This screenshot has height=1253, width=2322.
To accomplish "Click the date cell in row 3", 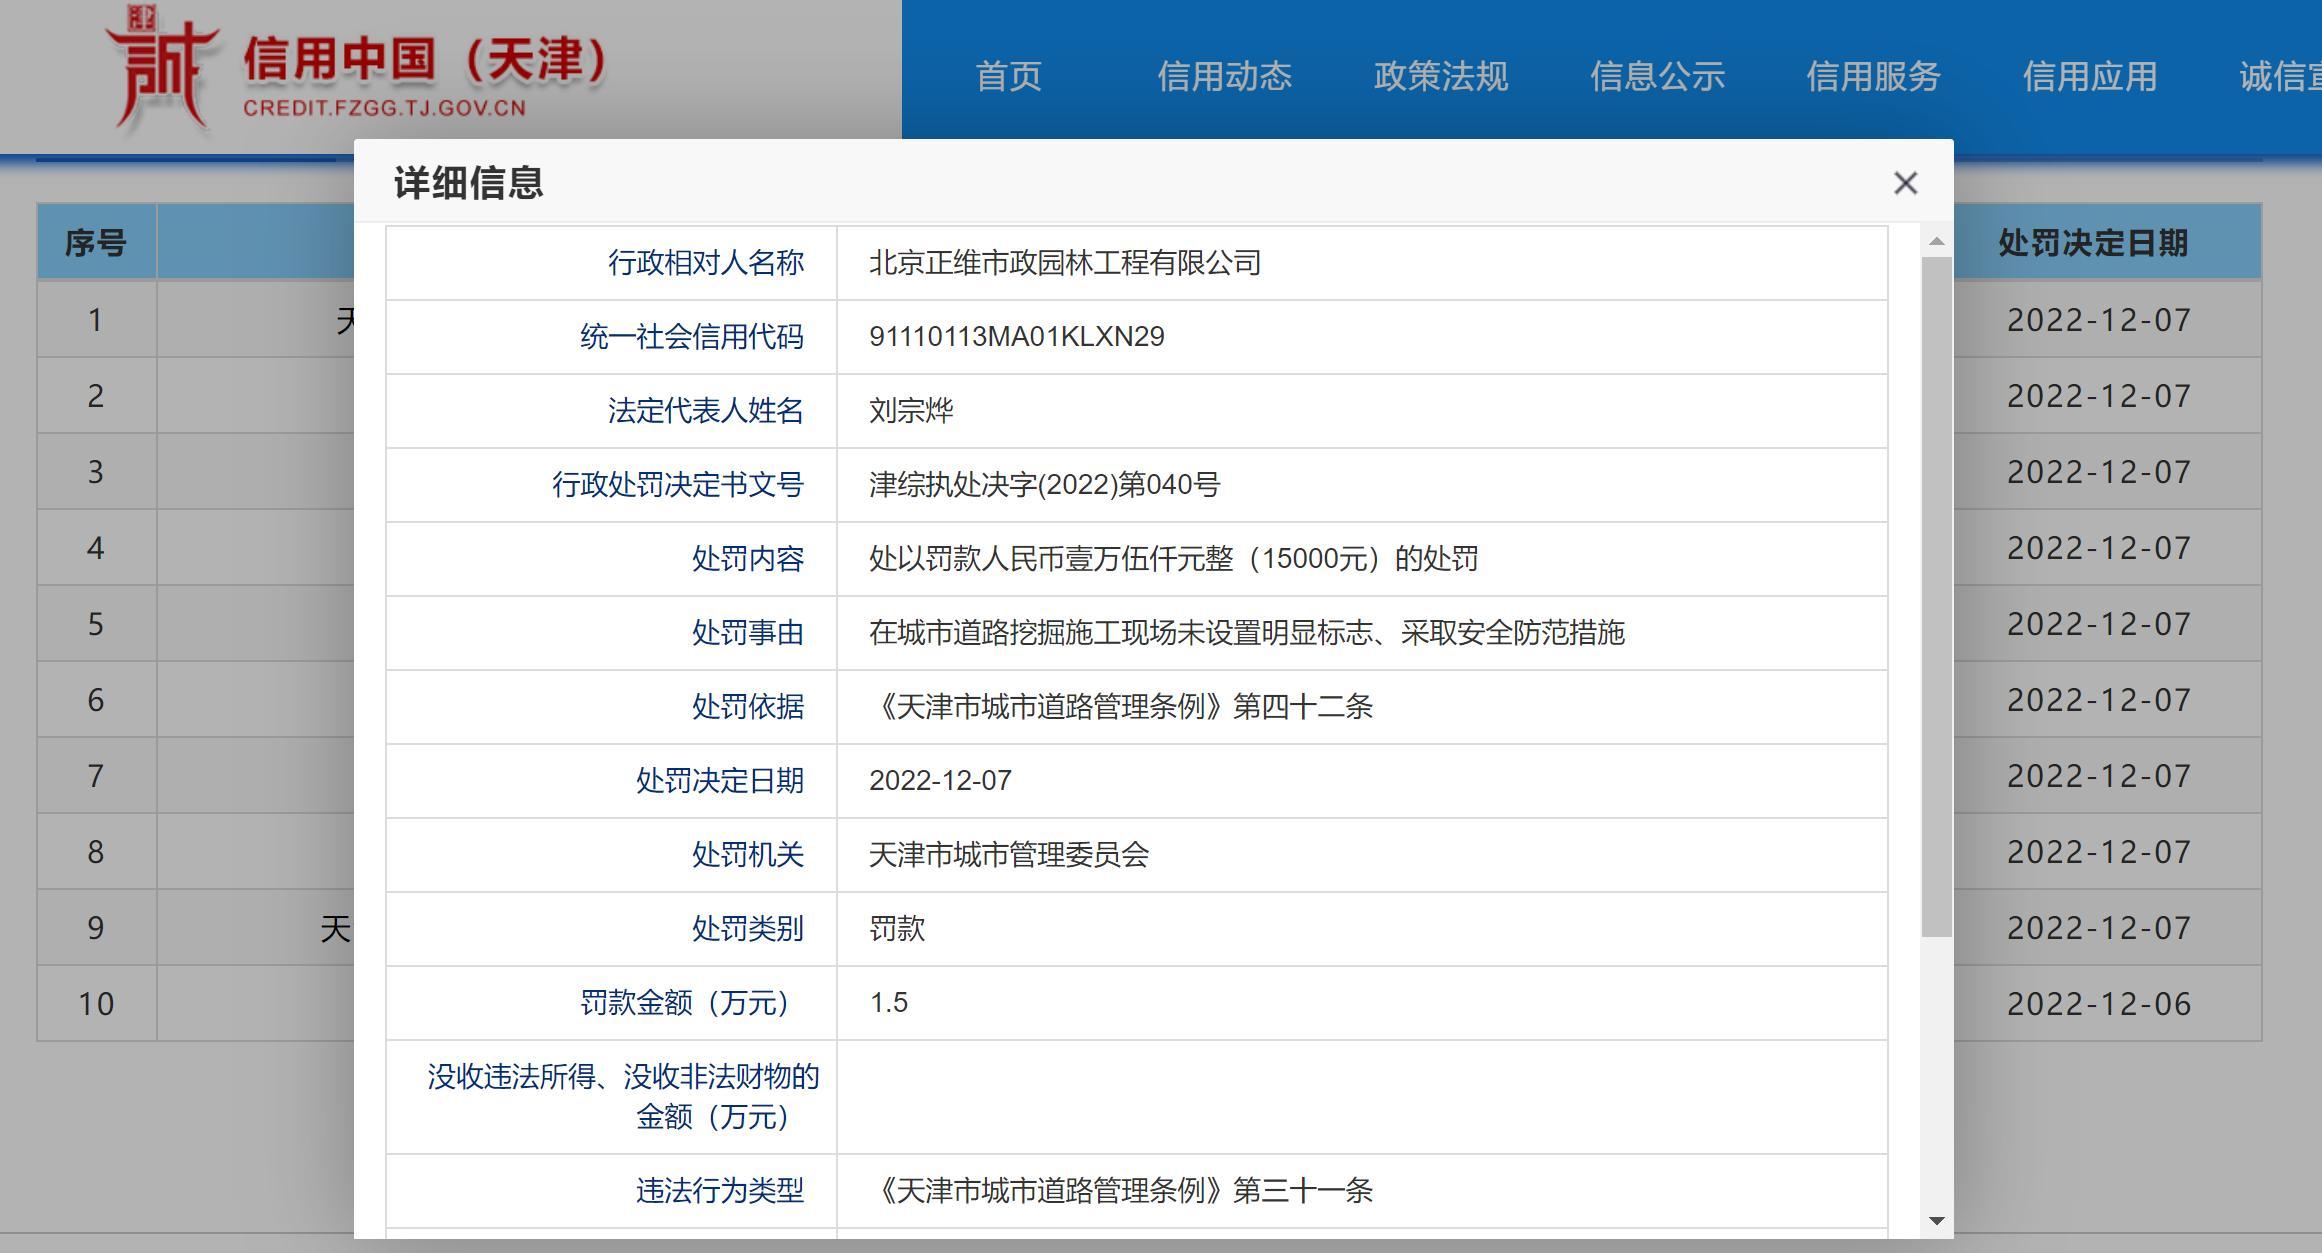I will [2099, 472].
